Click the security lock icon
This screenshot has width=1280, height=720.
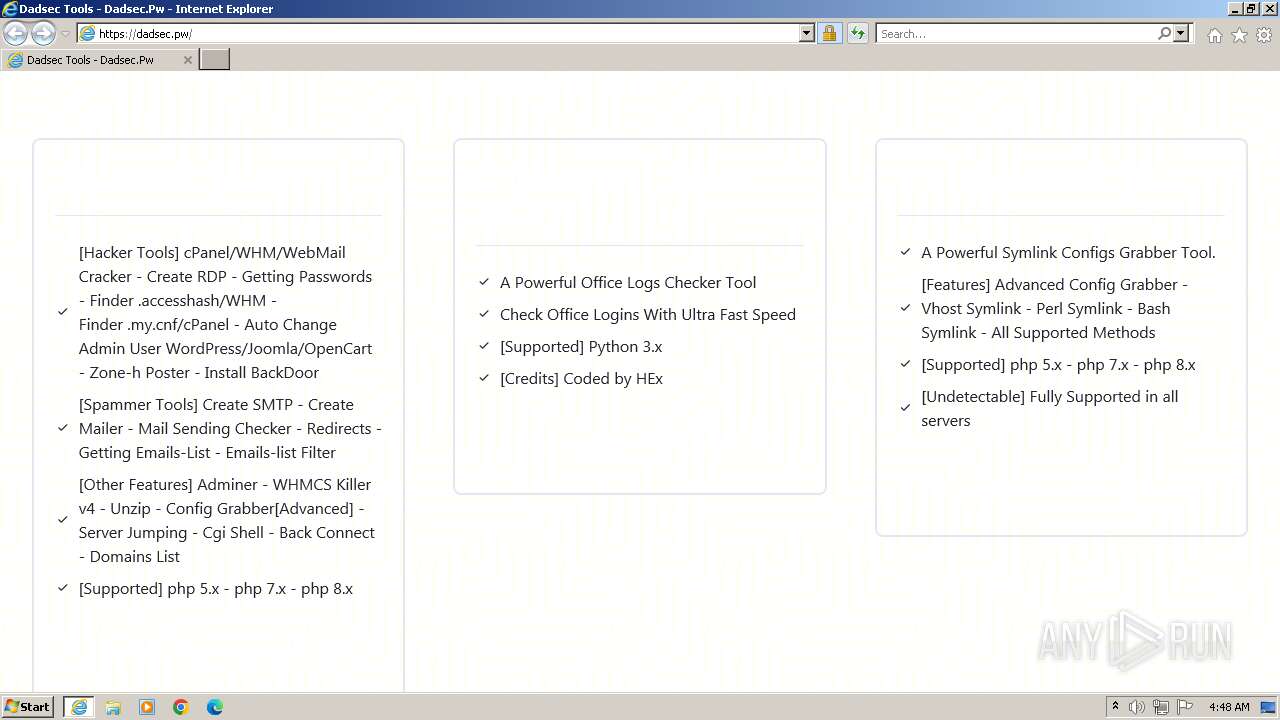coord(829,33)
